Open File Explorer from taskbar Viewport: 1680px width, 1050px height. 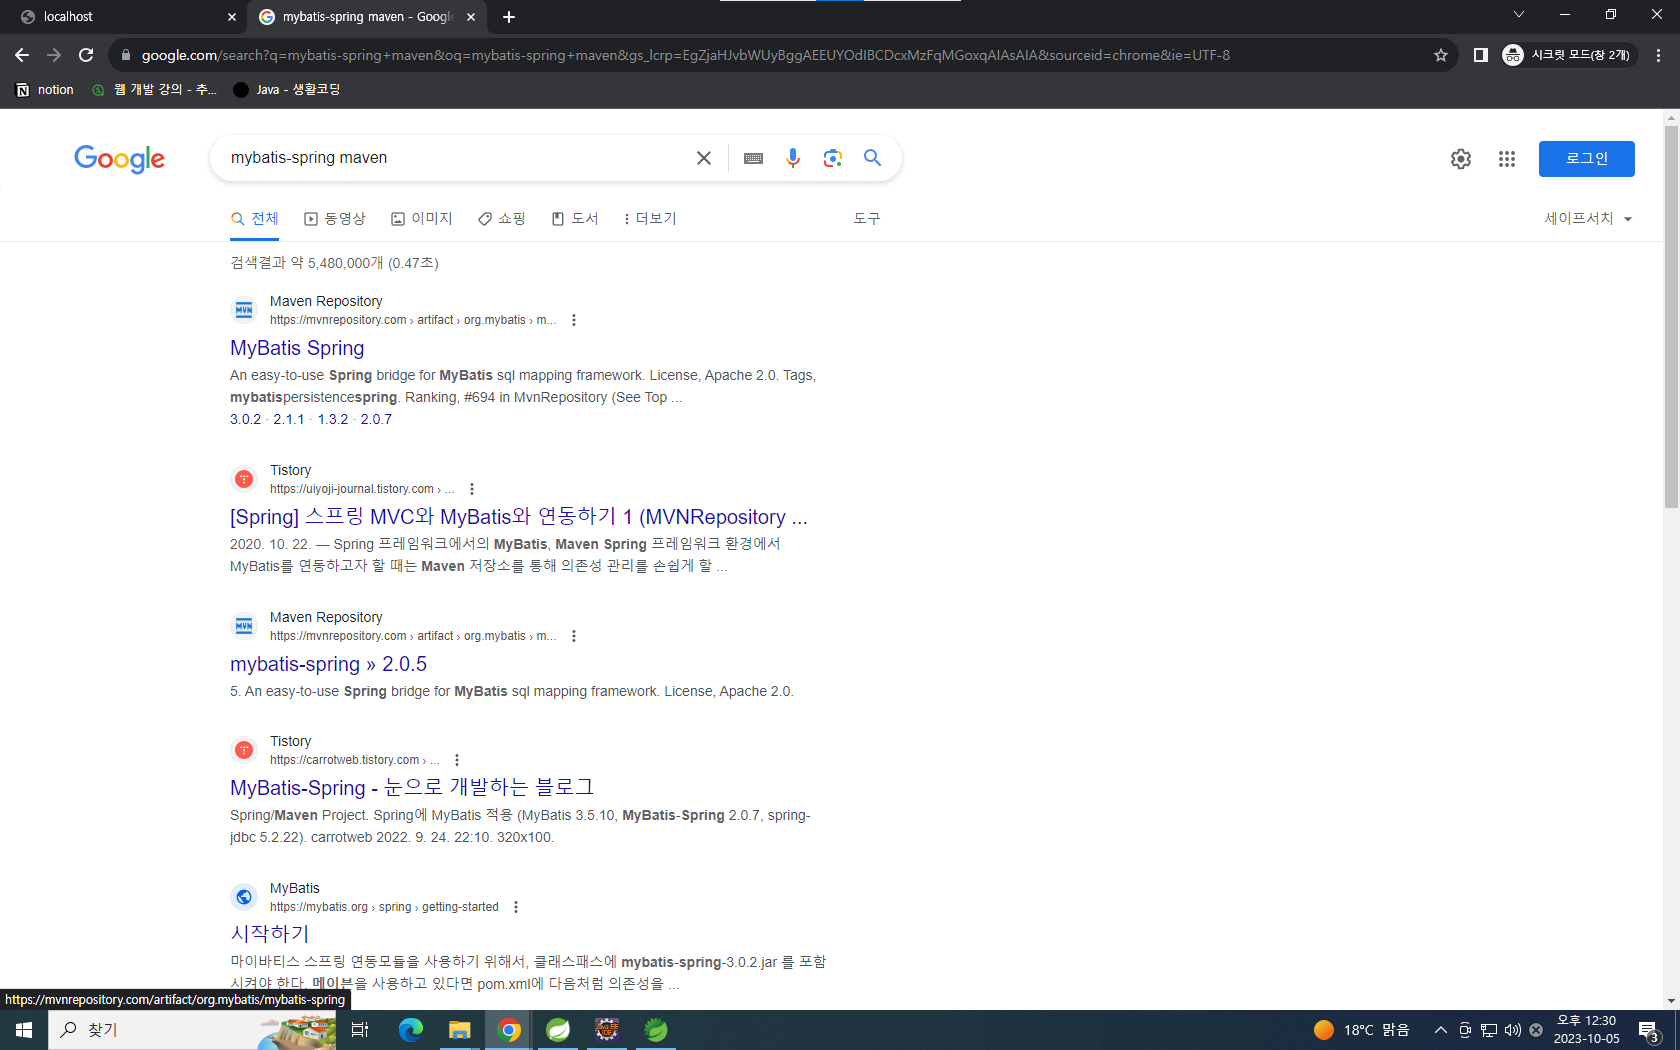coord(460,1030)
